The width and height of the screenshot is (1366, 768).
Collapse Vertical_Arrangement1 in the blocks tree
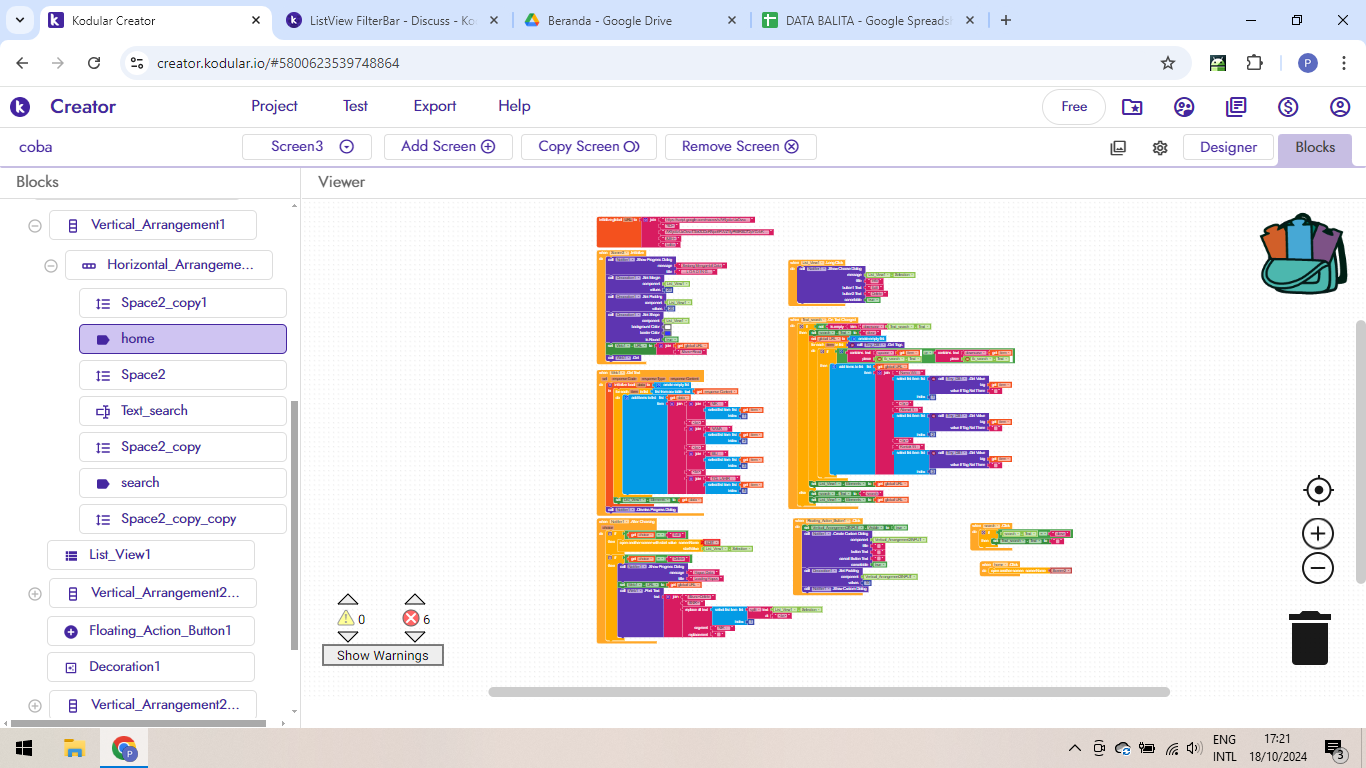click(x=35, y=225)
